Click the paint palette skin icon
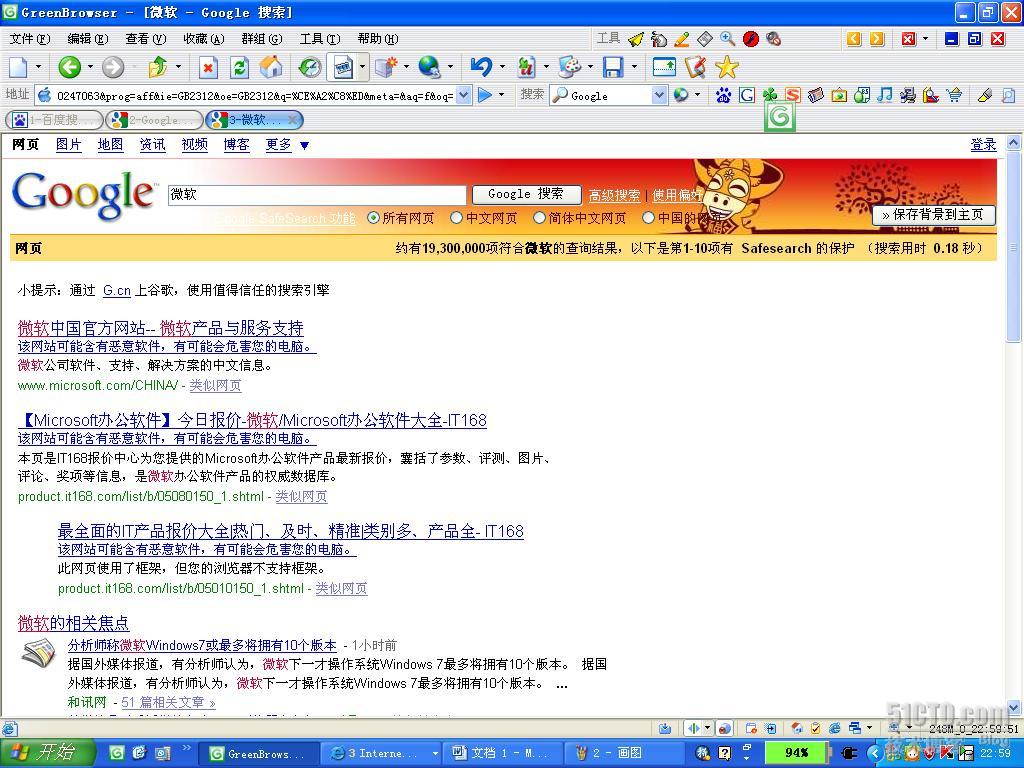This screenshot has height=768, width=1024. [x=569, y=67]
